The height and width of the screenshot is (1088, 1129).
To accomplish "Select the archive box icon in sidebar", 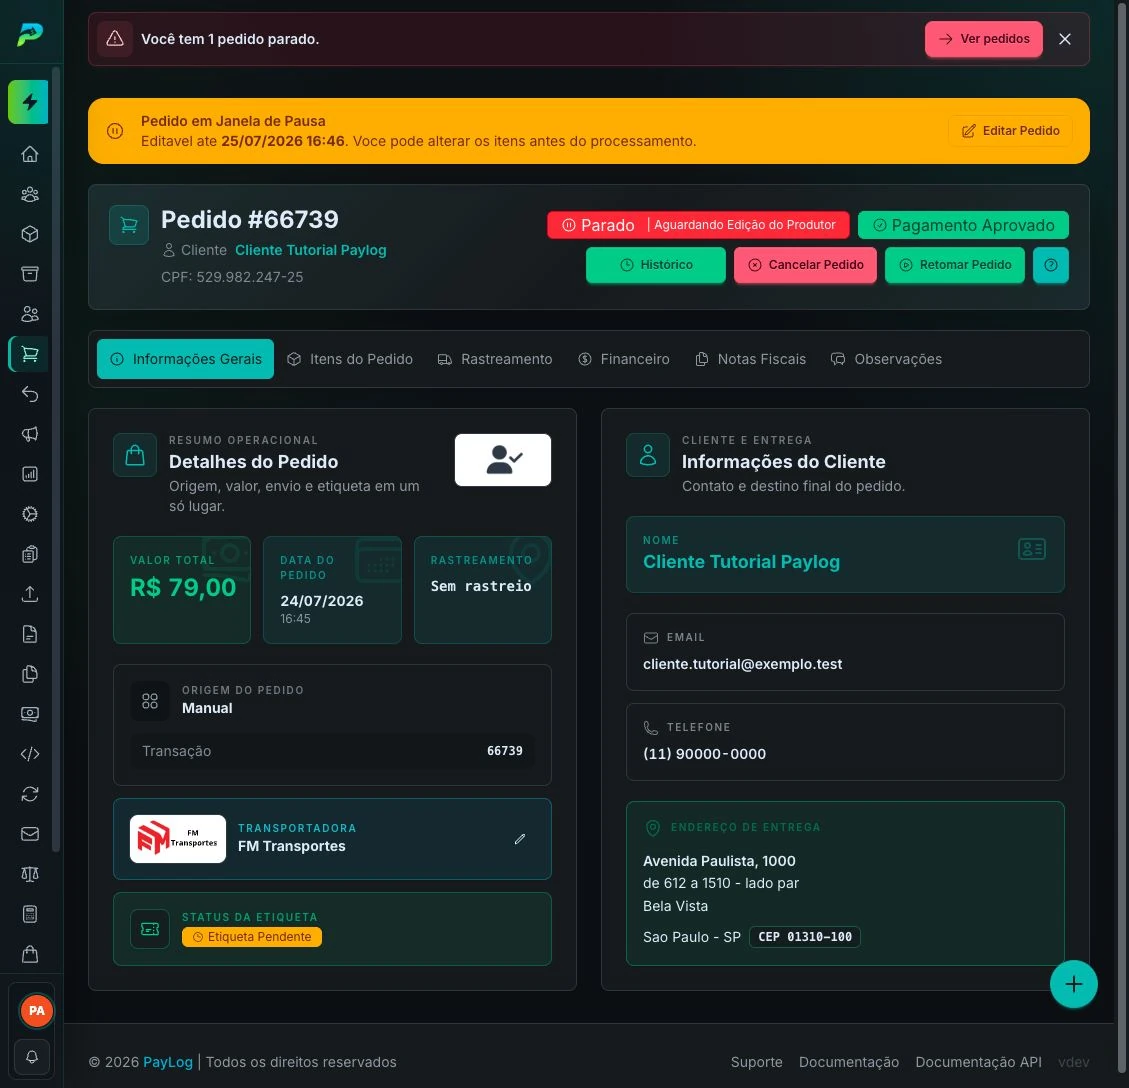I will 30,274.
